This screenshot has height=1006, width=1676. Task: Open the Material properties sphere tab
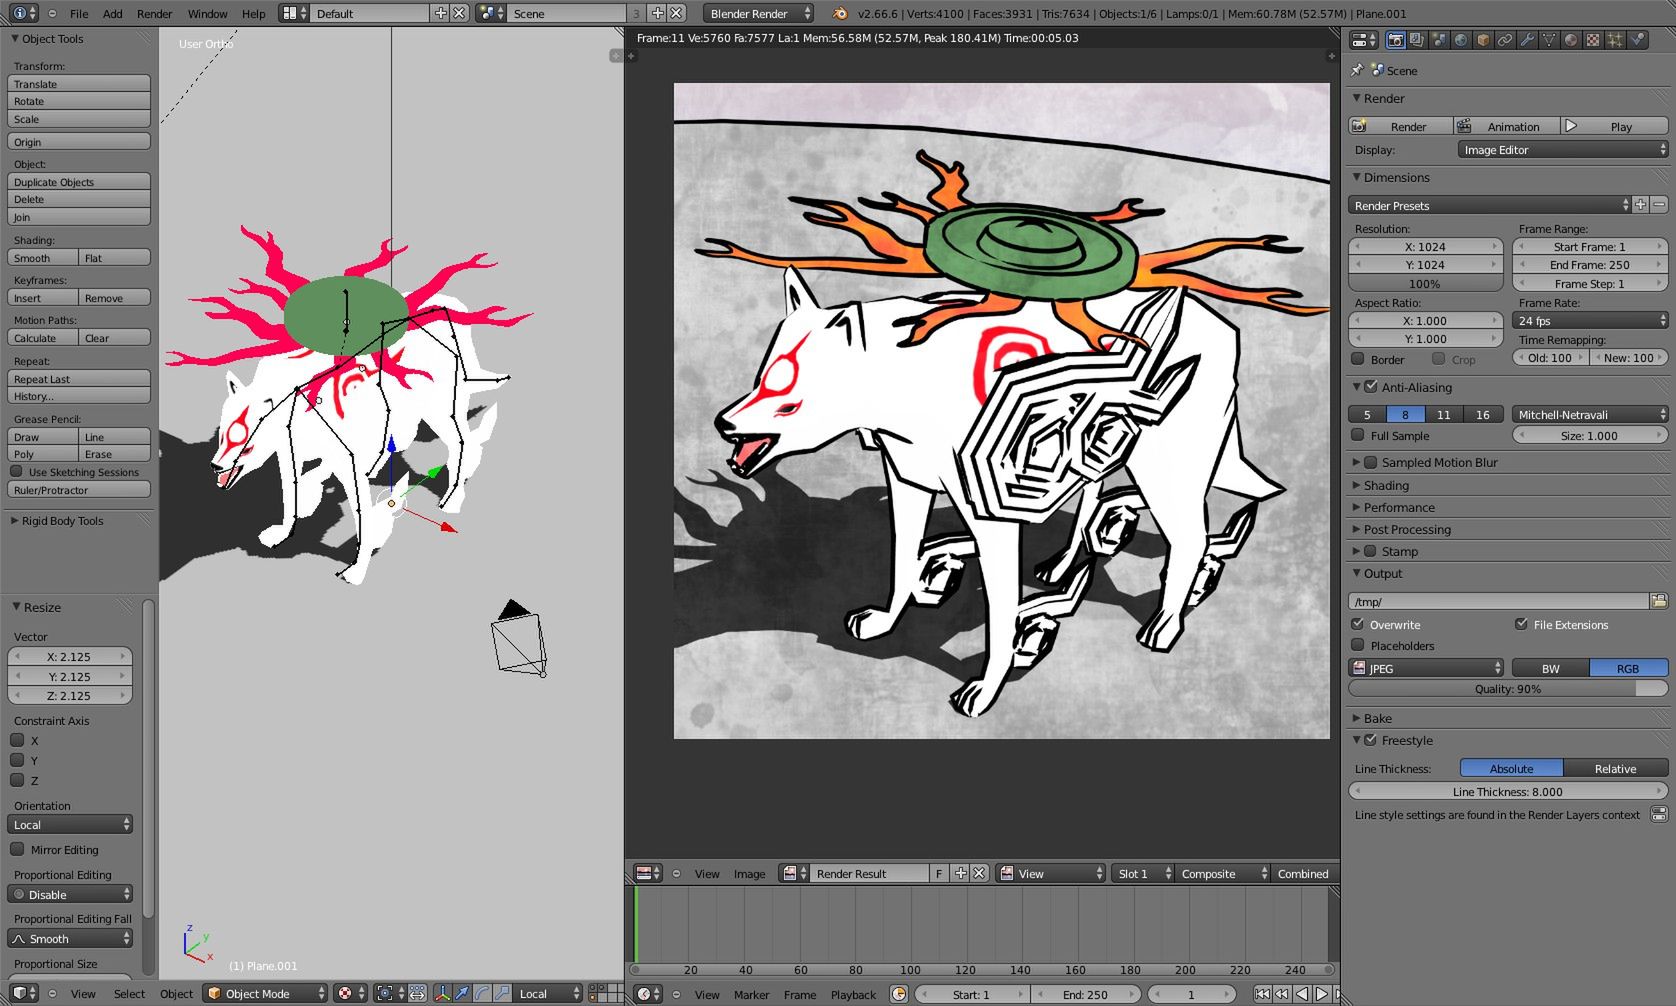pos(1571,40)
